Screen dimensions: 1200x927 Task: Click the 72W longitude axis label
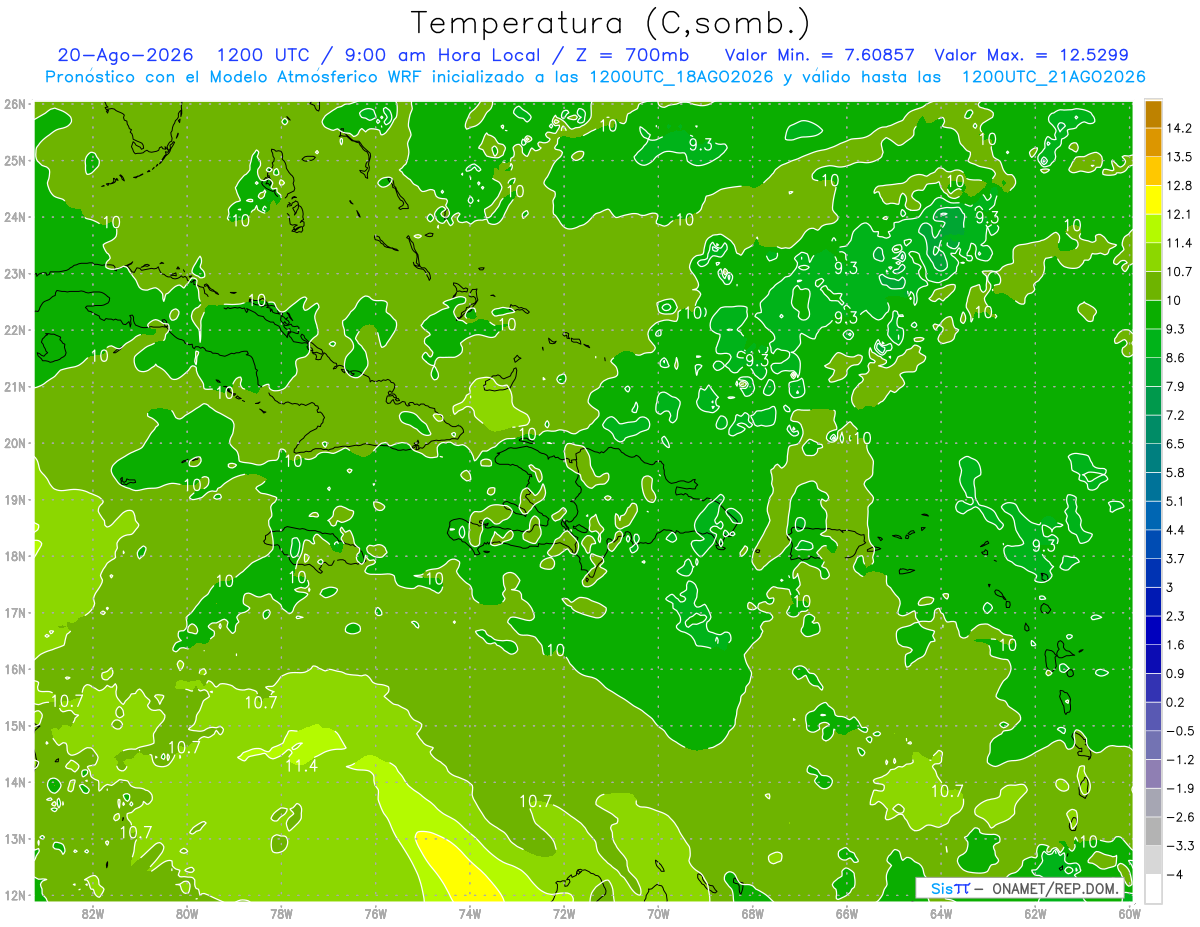pos(564,913)
